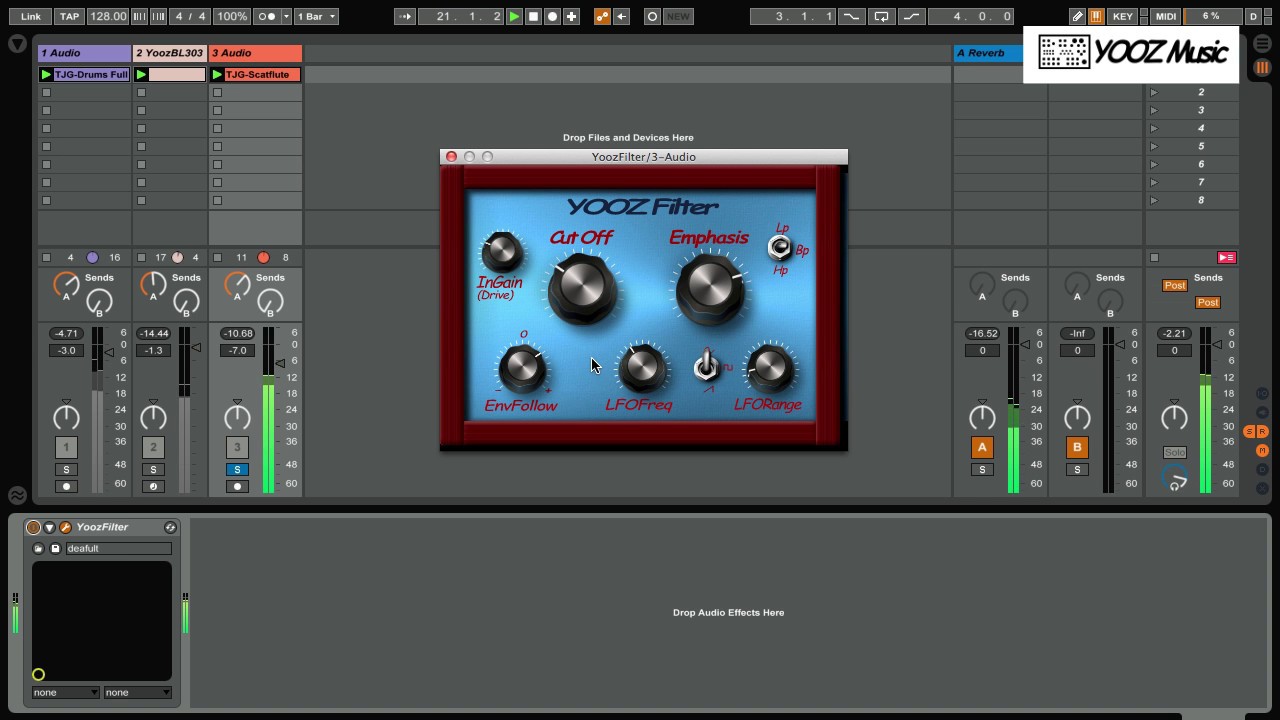Unsolo track 3 with its S button

(237, 470)
